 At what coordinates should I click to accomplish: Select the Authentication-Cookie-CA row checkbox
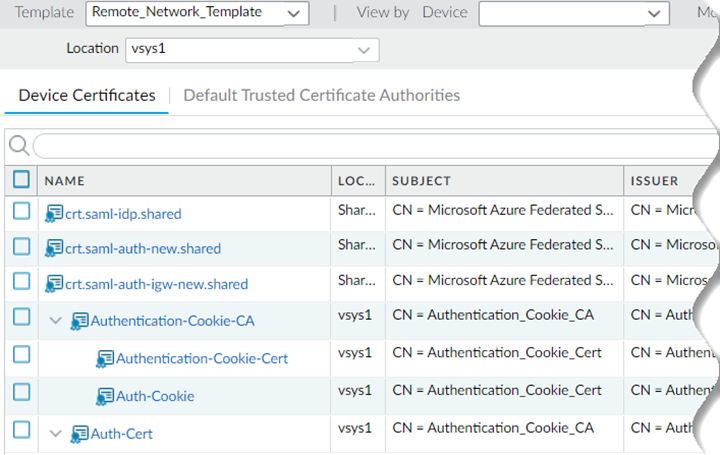click(x=21, y=317)
